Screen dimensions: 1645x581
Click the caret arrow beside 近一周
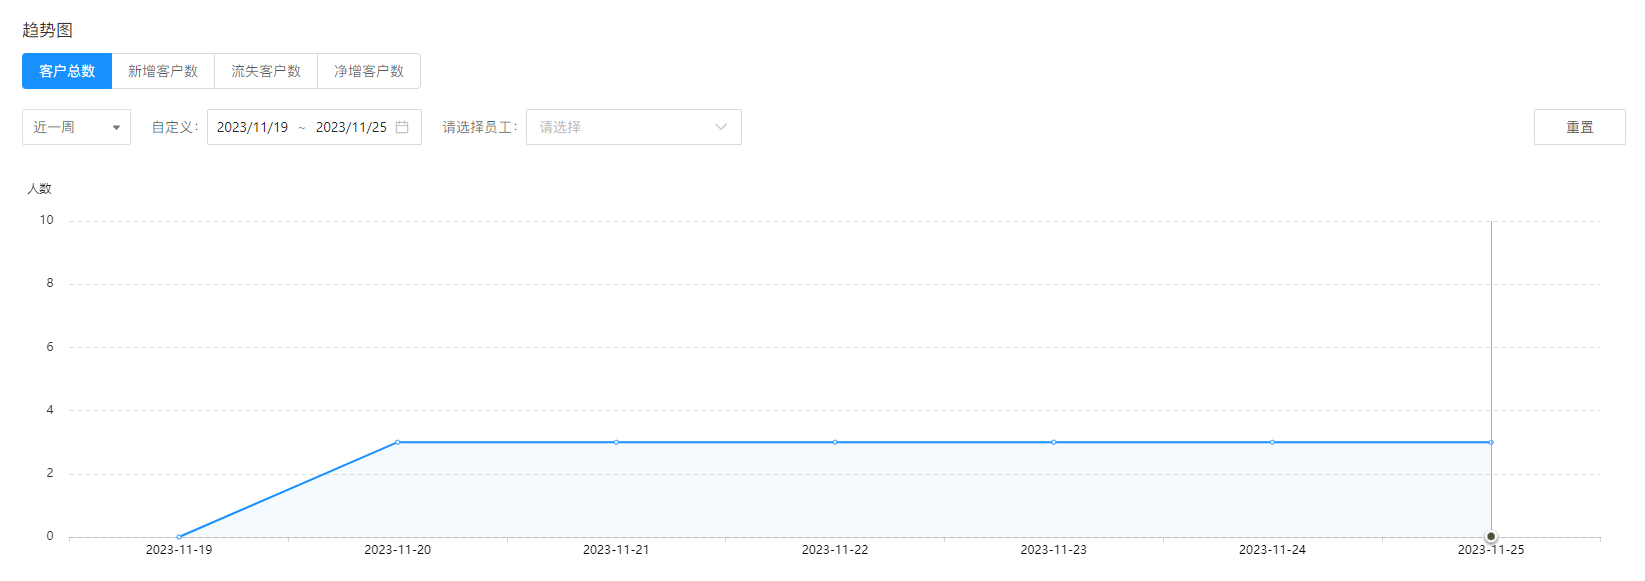(x=116, y=128)
